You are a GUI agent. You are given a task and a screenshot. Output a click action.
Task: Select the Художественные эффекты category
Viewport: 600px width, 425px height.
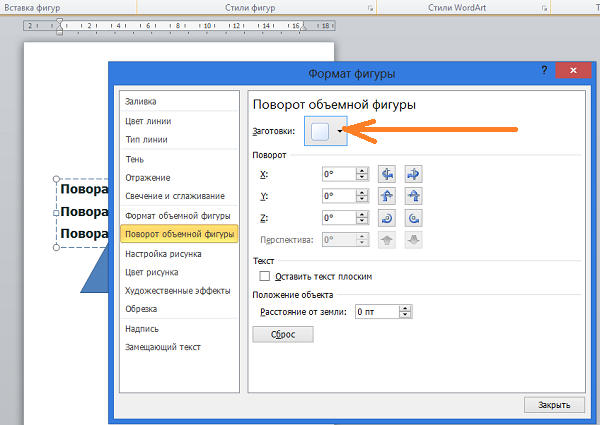(167, 290)
